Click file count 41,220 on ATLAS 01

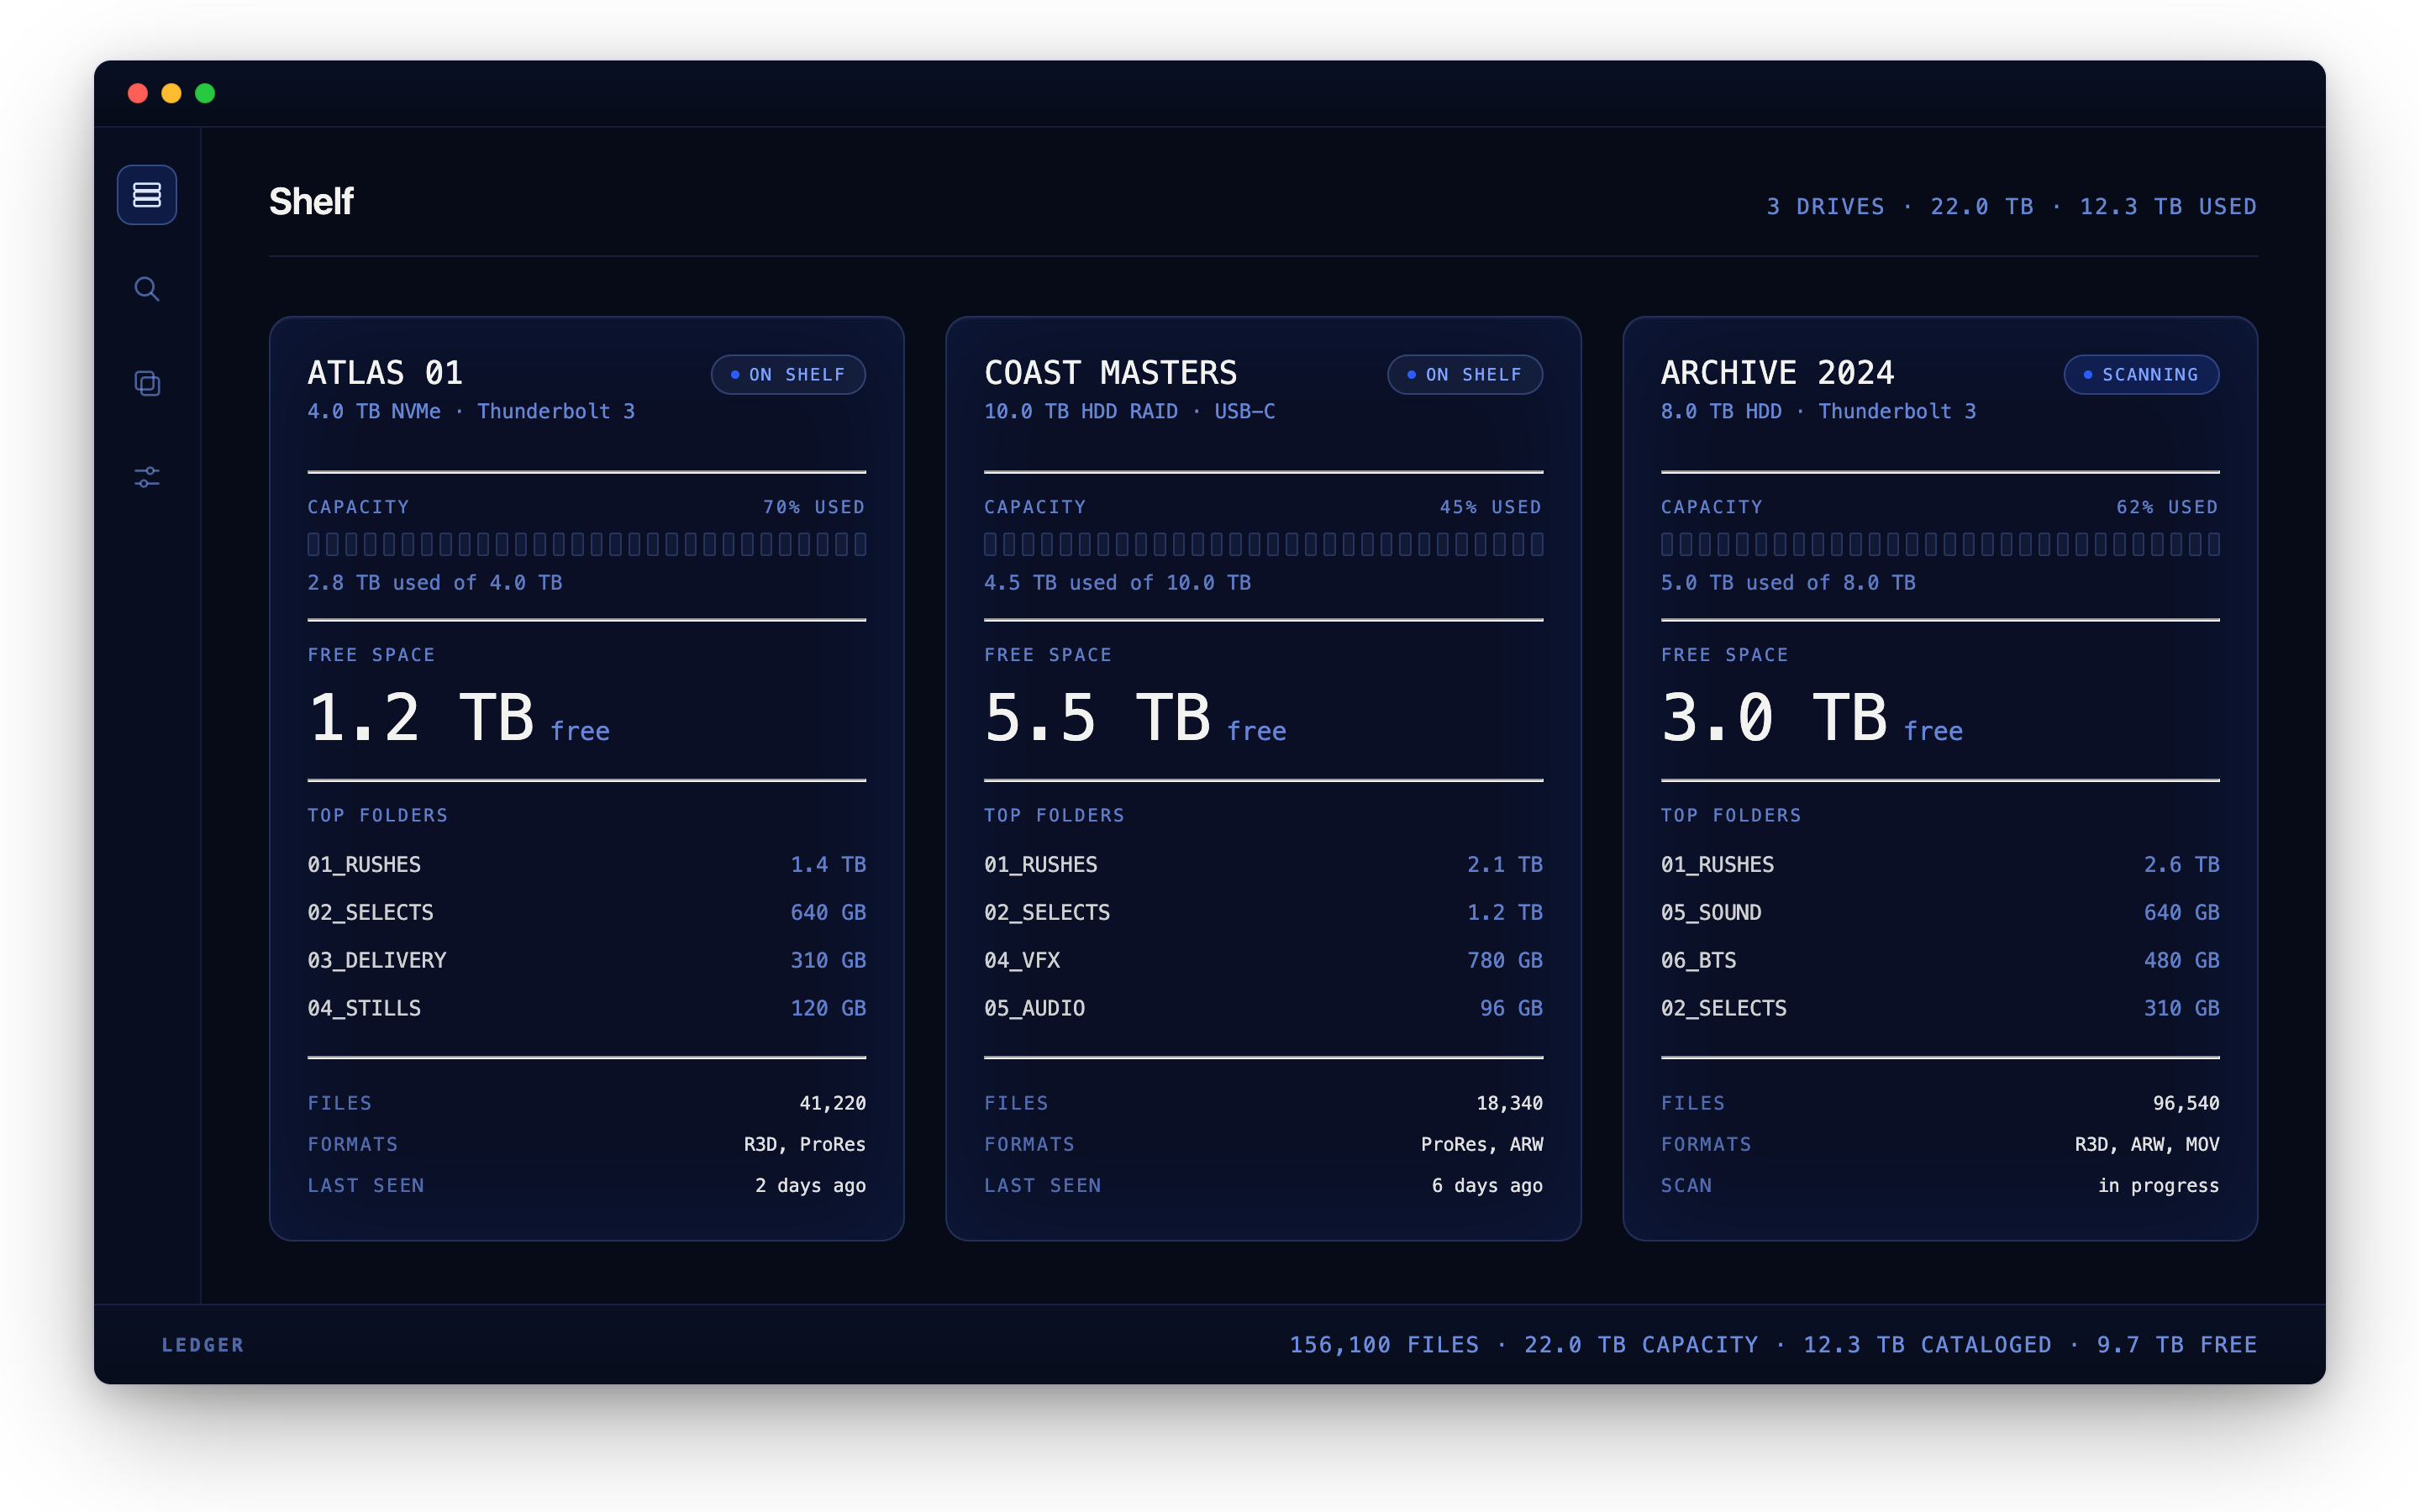(x=833, y=1103)
